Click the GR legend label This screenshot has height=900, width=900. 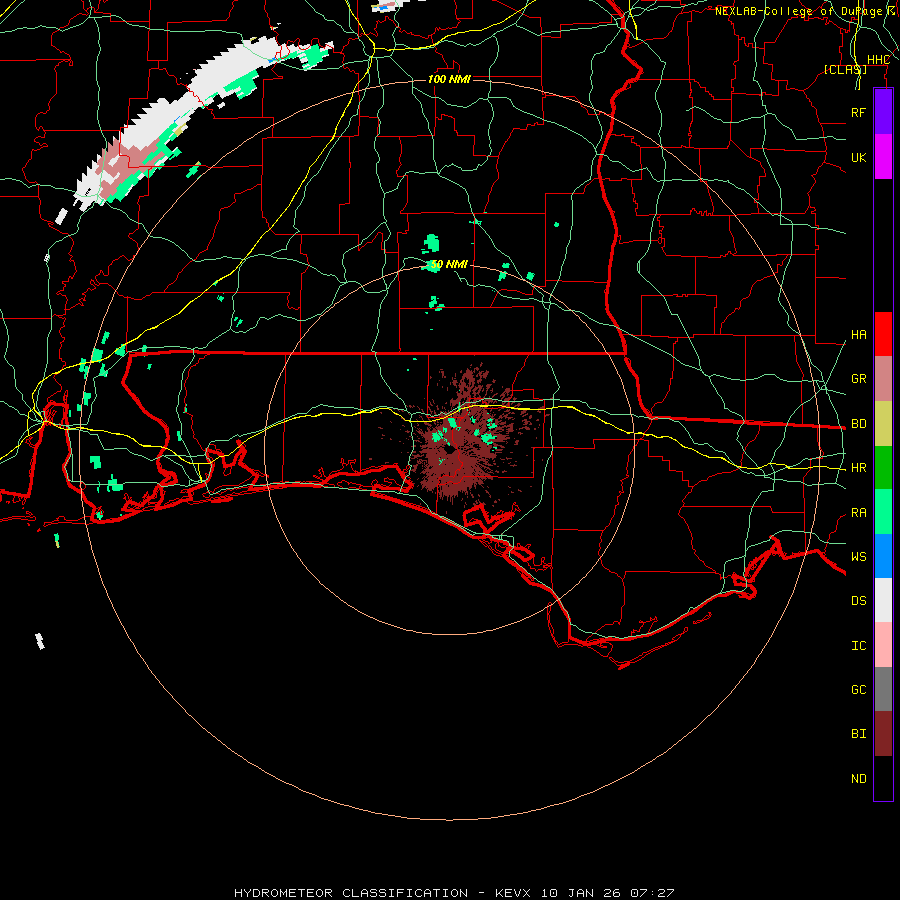click(x=859, y=379)
